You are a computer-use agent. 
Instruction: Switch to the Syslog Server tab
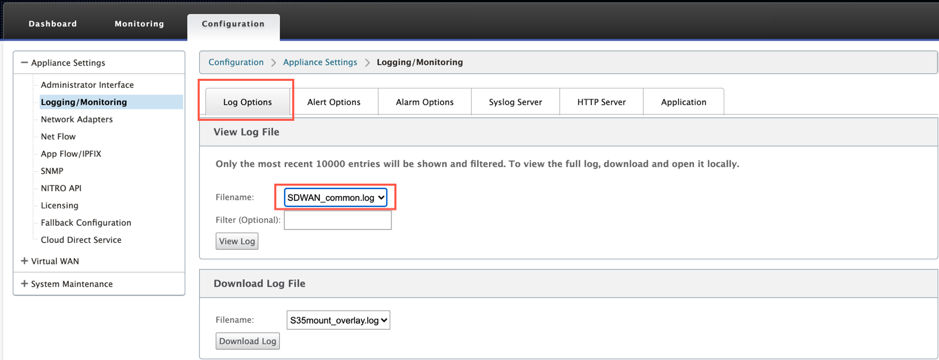click(x=516, y=102)
